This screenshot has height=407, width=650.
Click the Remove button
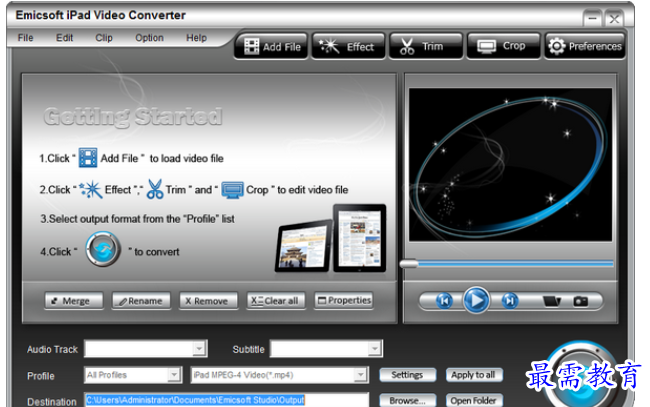[x=209, y=300]
